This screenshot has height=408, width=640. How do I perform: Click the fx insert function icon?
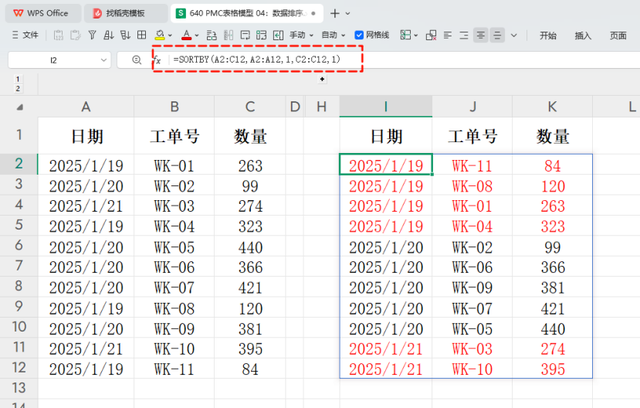point(158,60)
